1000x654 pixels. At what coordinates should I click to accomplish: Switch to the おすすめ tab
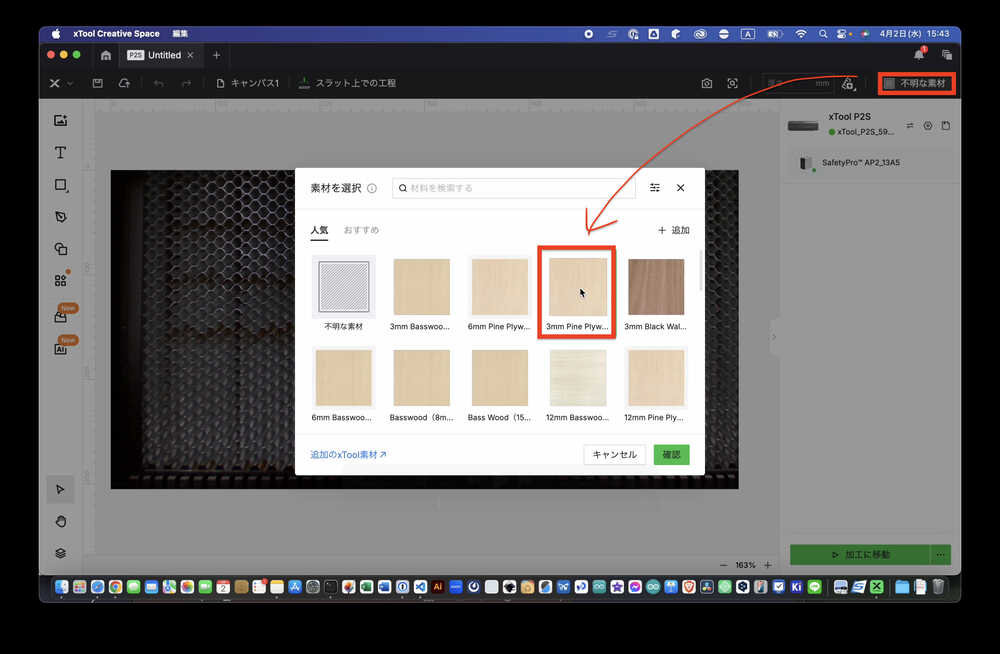coord(361,230)
